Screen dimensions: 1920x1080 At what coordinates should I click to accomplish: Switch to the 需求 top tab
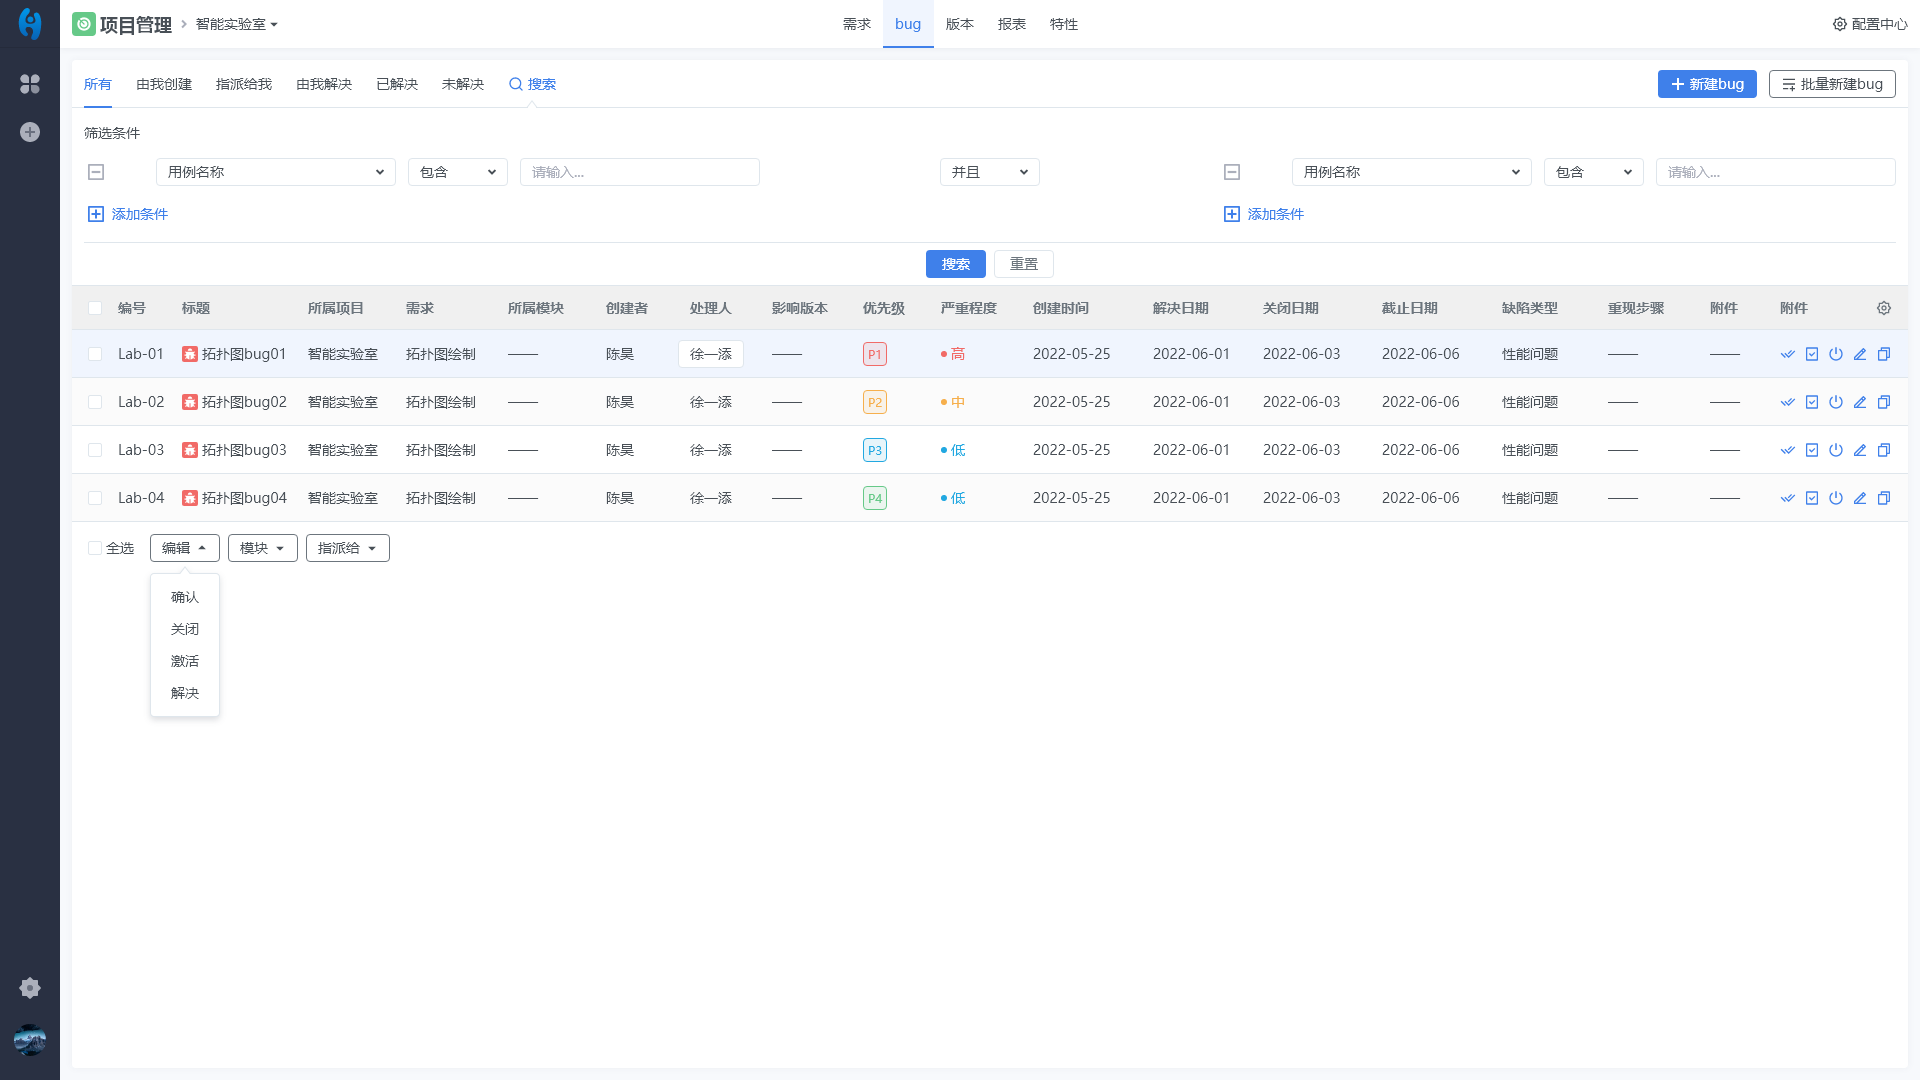point(857,24)
